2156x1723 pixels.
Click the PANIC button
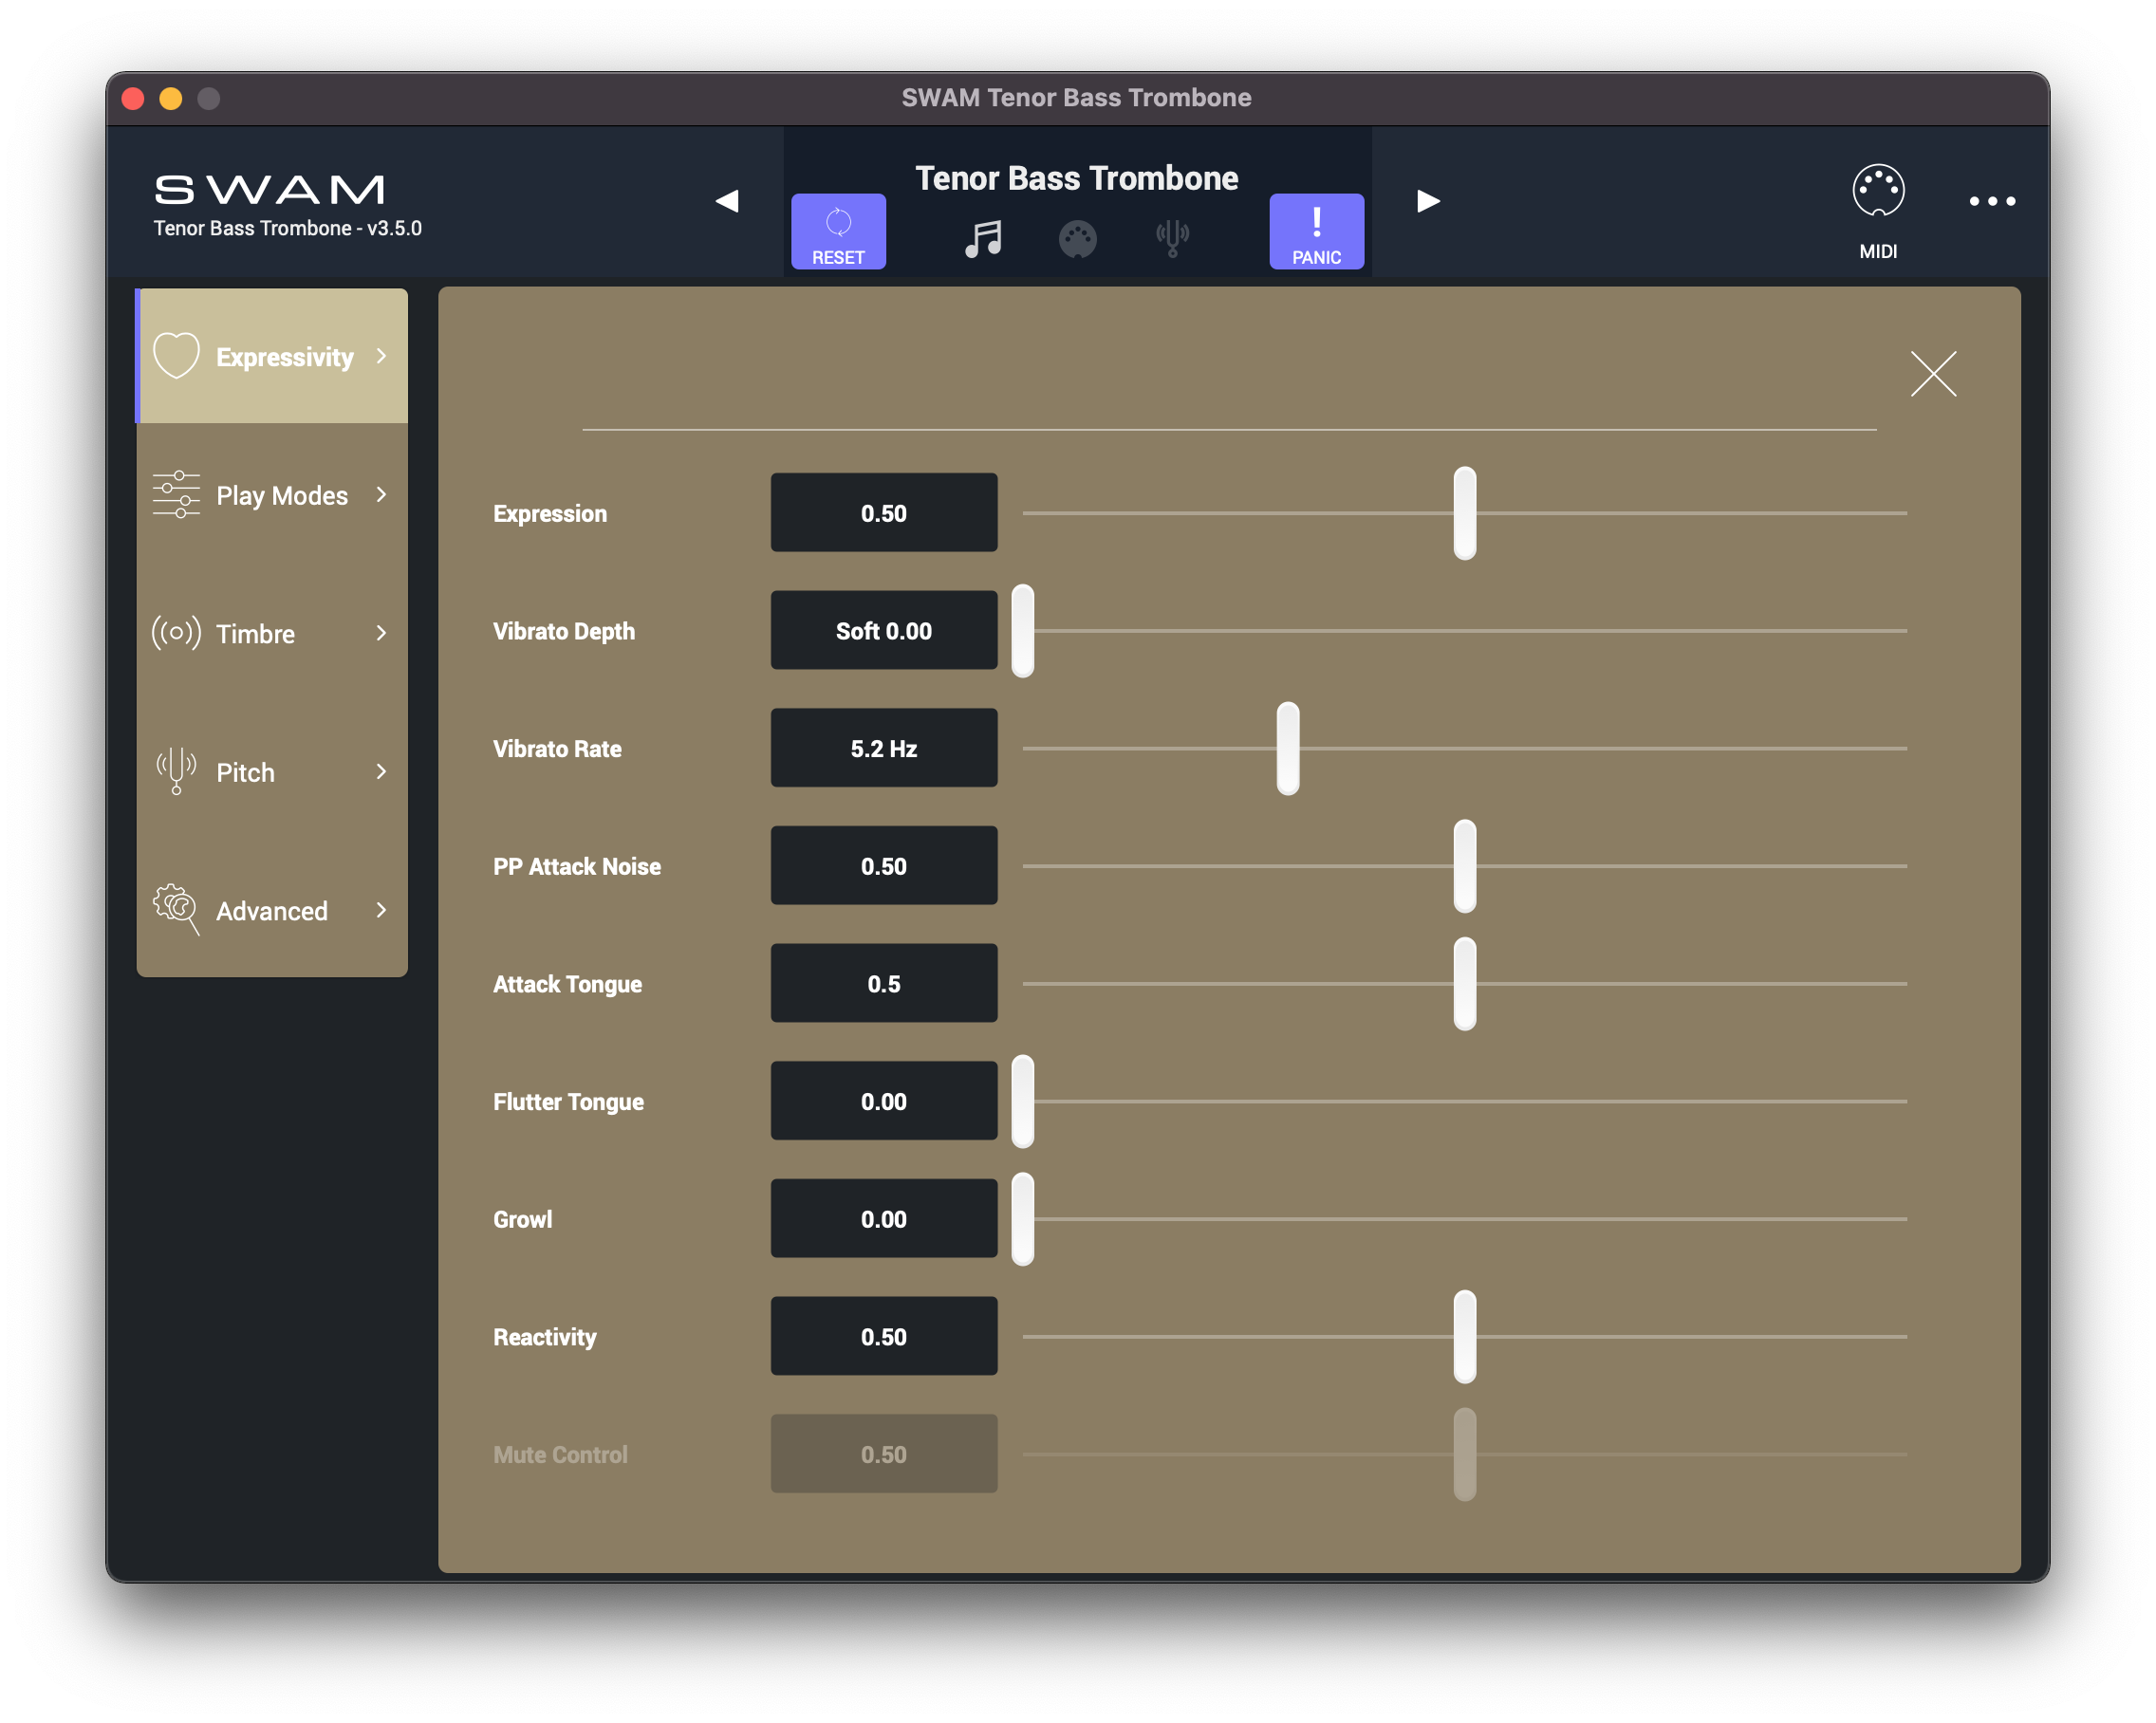coord(1316,231)
